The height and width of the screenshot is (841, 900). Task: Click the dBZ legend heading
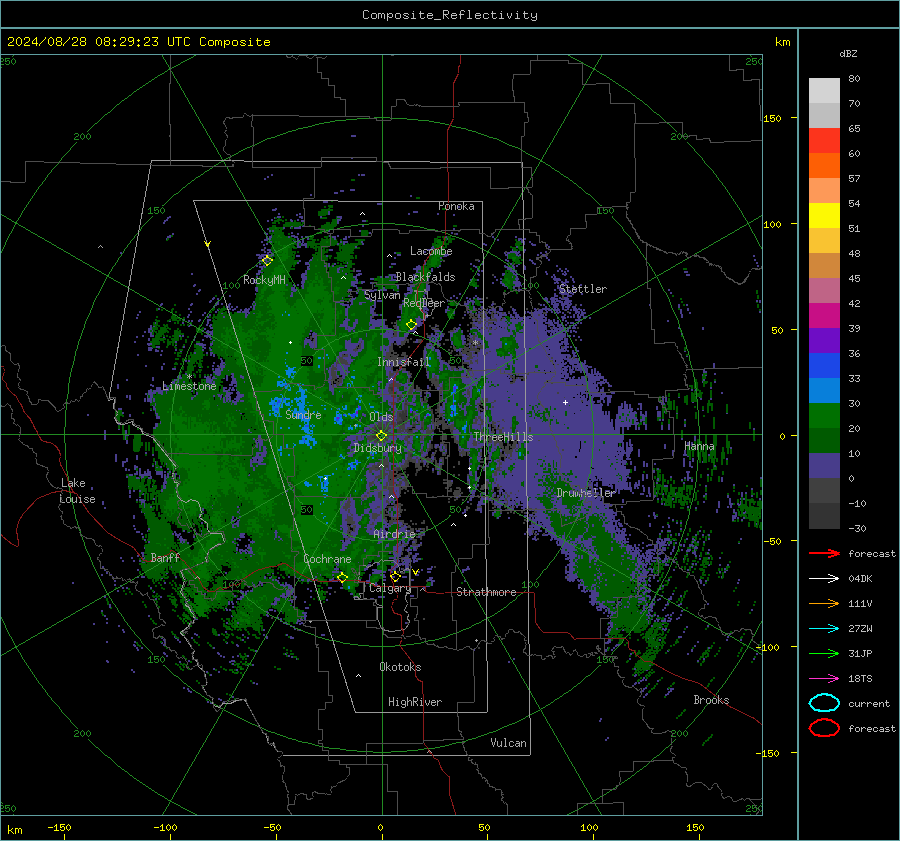click(848, 53)
